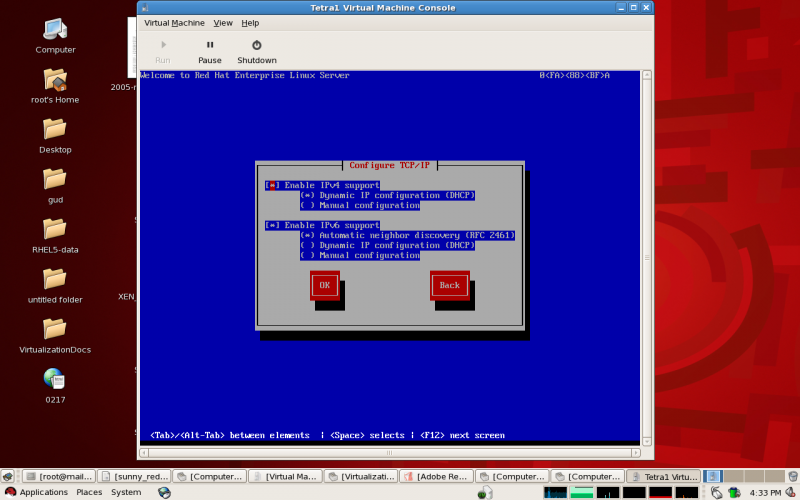Open the gud folder icon
Screen dimensions: 800x500
tap(55, 179)
